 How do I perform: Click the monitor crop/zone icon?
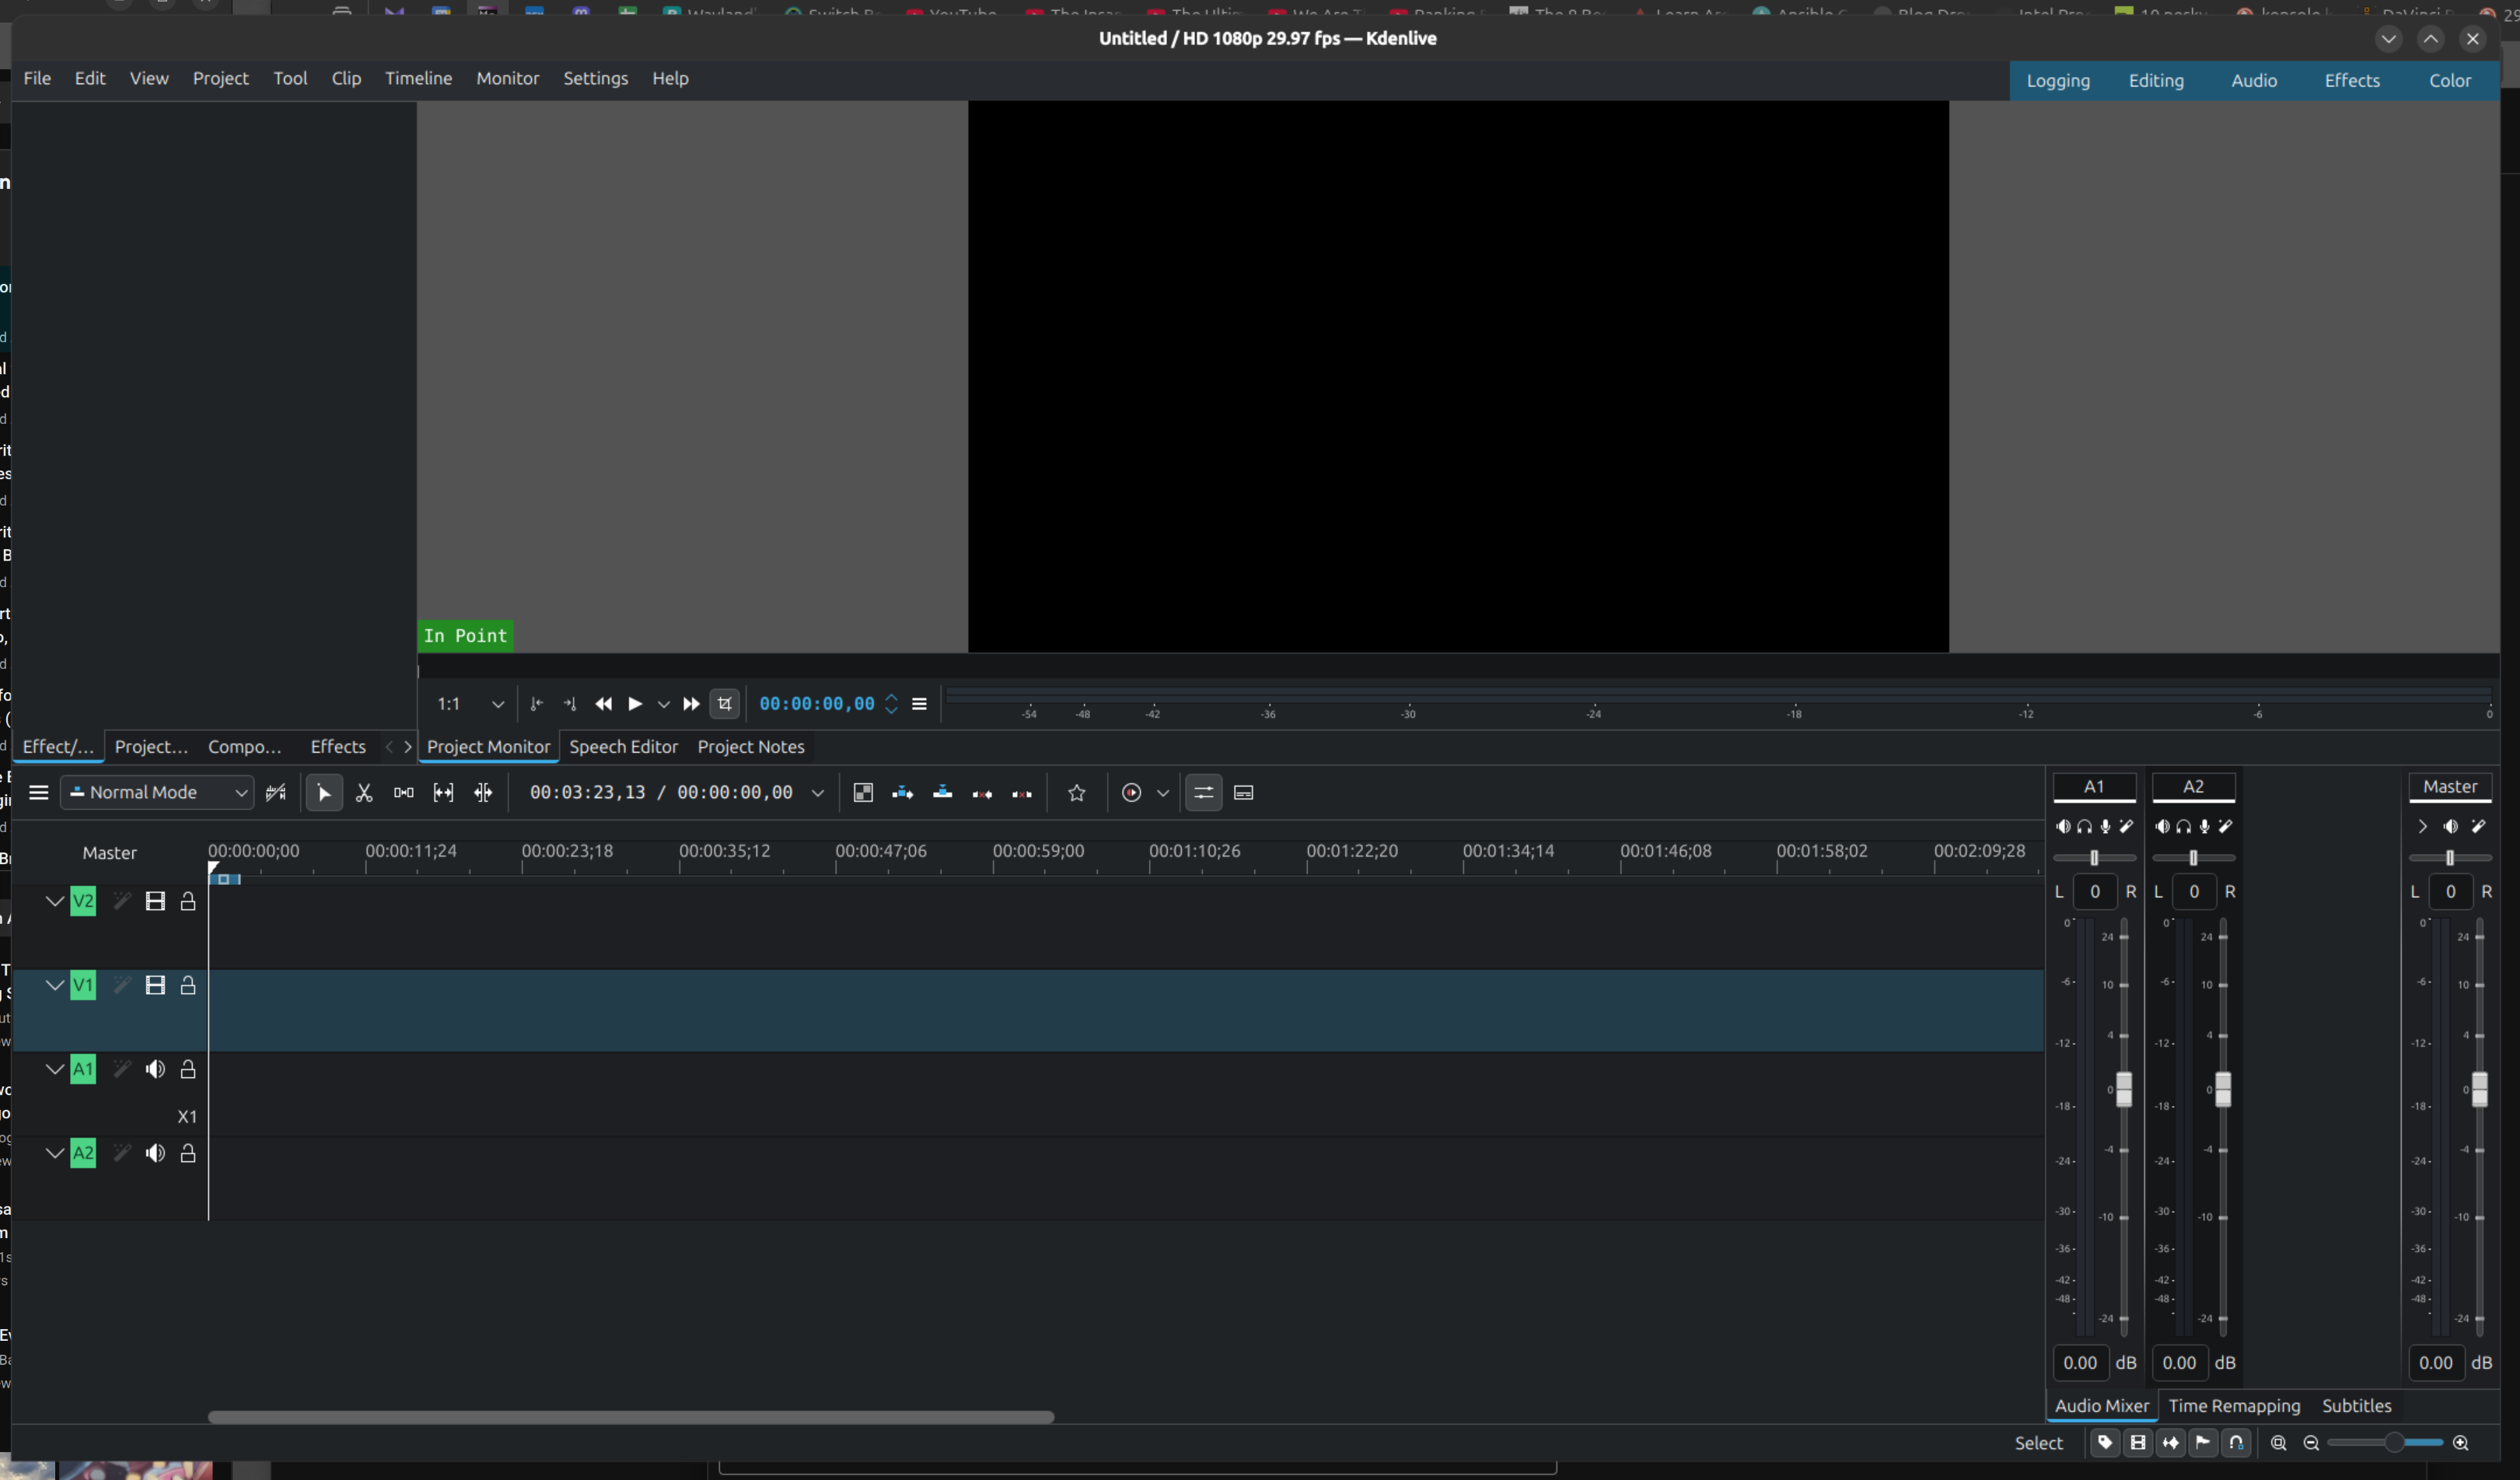(x=725, y=704)
